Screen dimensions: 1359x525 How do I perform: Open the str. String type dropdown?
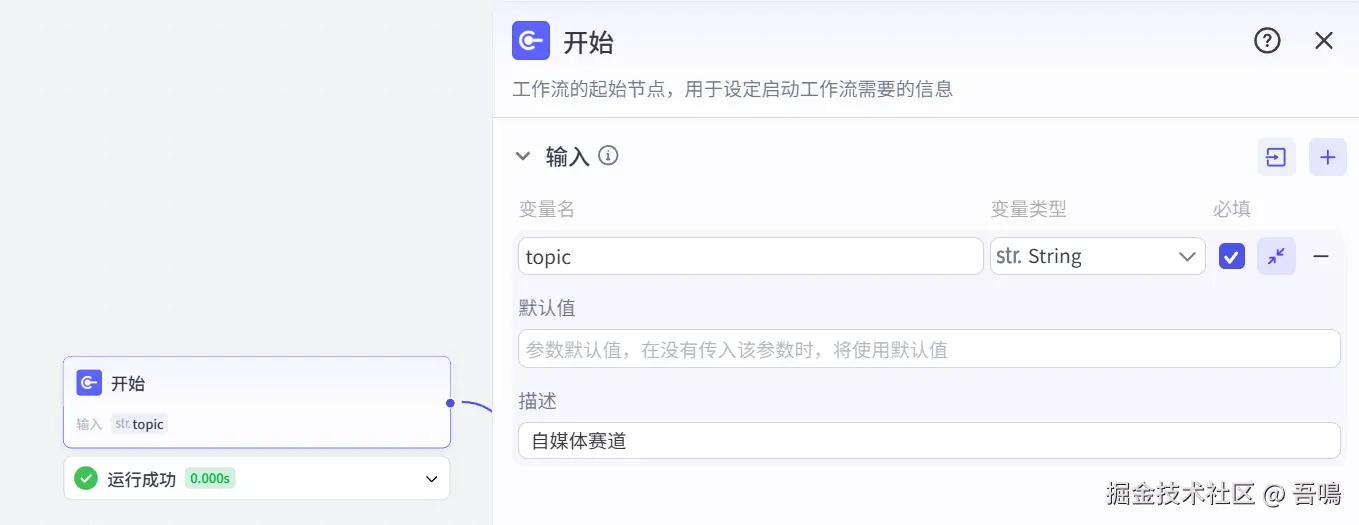click(1097, 256)
